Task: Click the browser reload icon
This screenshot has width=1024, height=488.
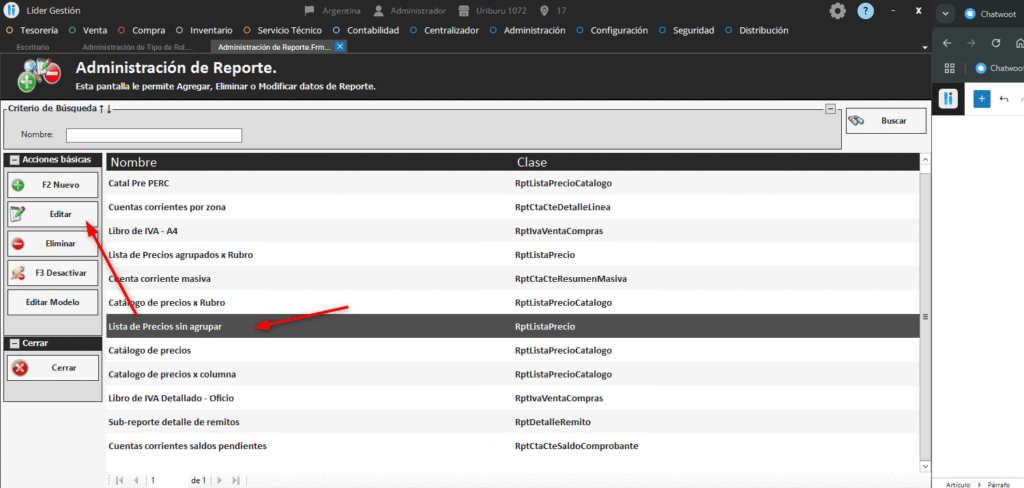Action: (996, 43)
